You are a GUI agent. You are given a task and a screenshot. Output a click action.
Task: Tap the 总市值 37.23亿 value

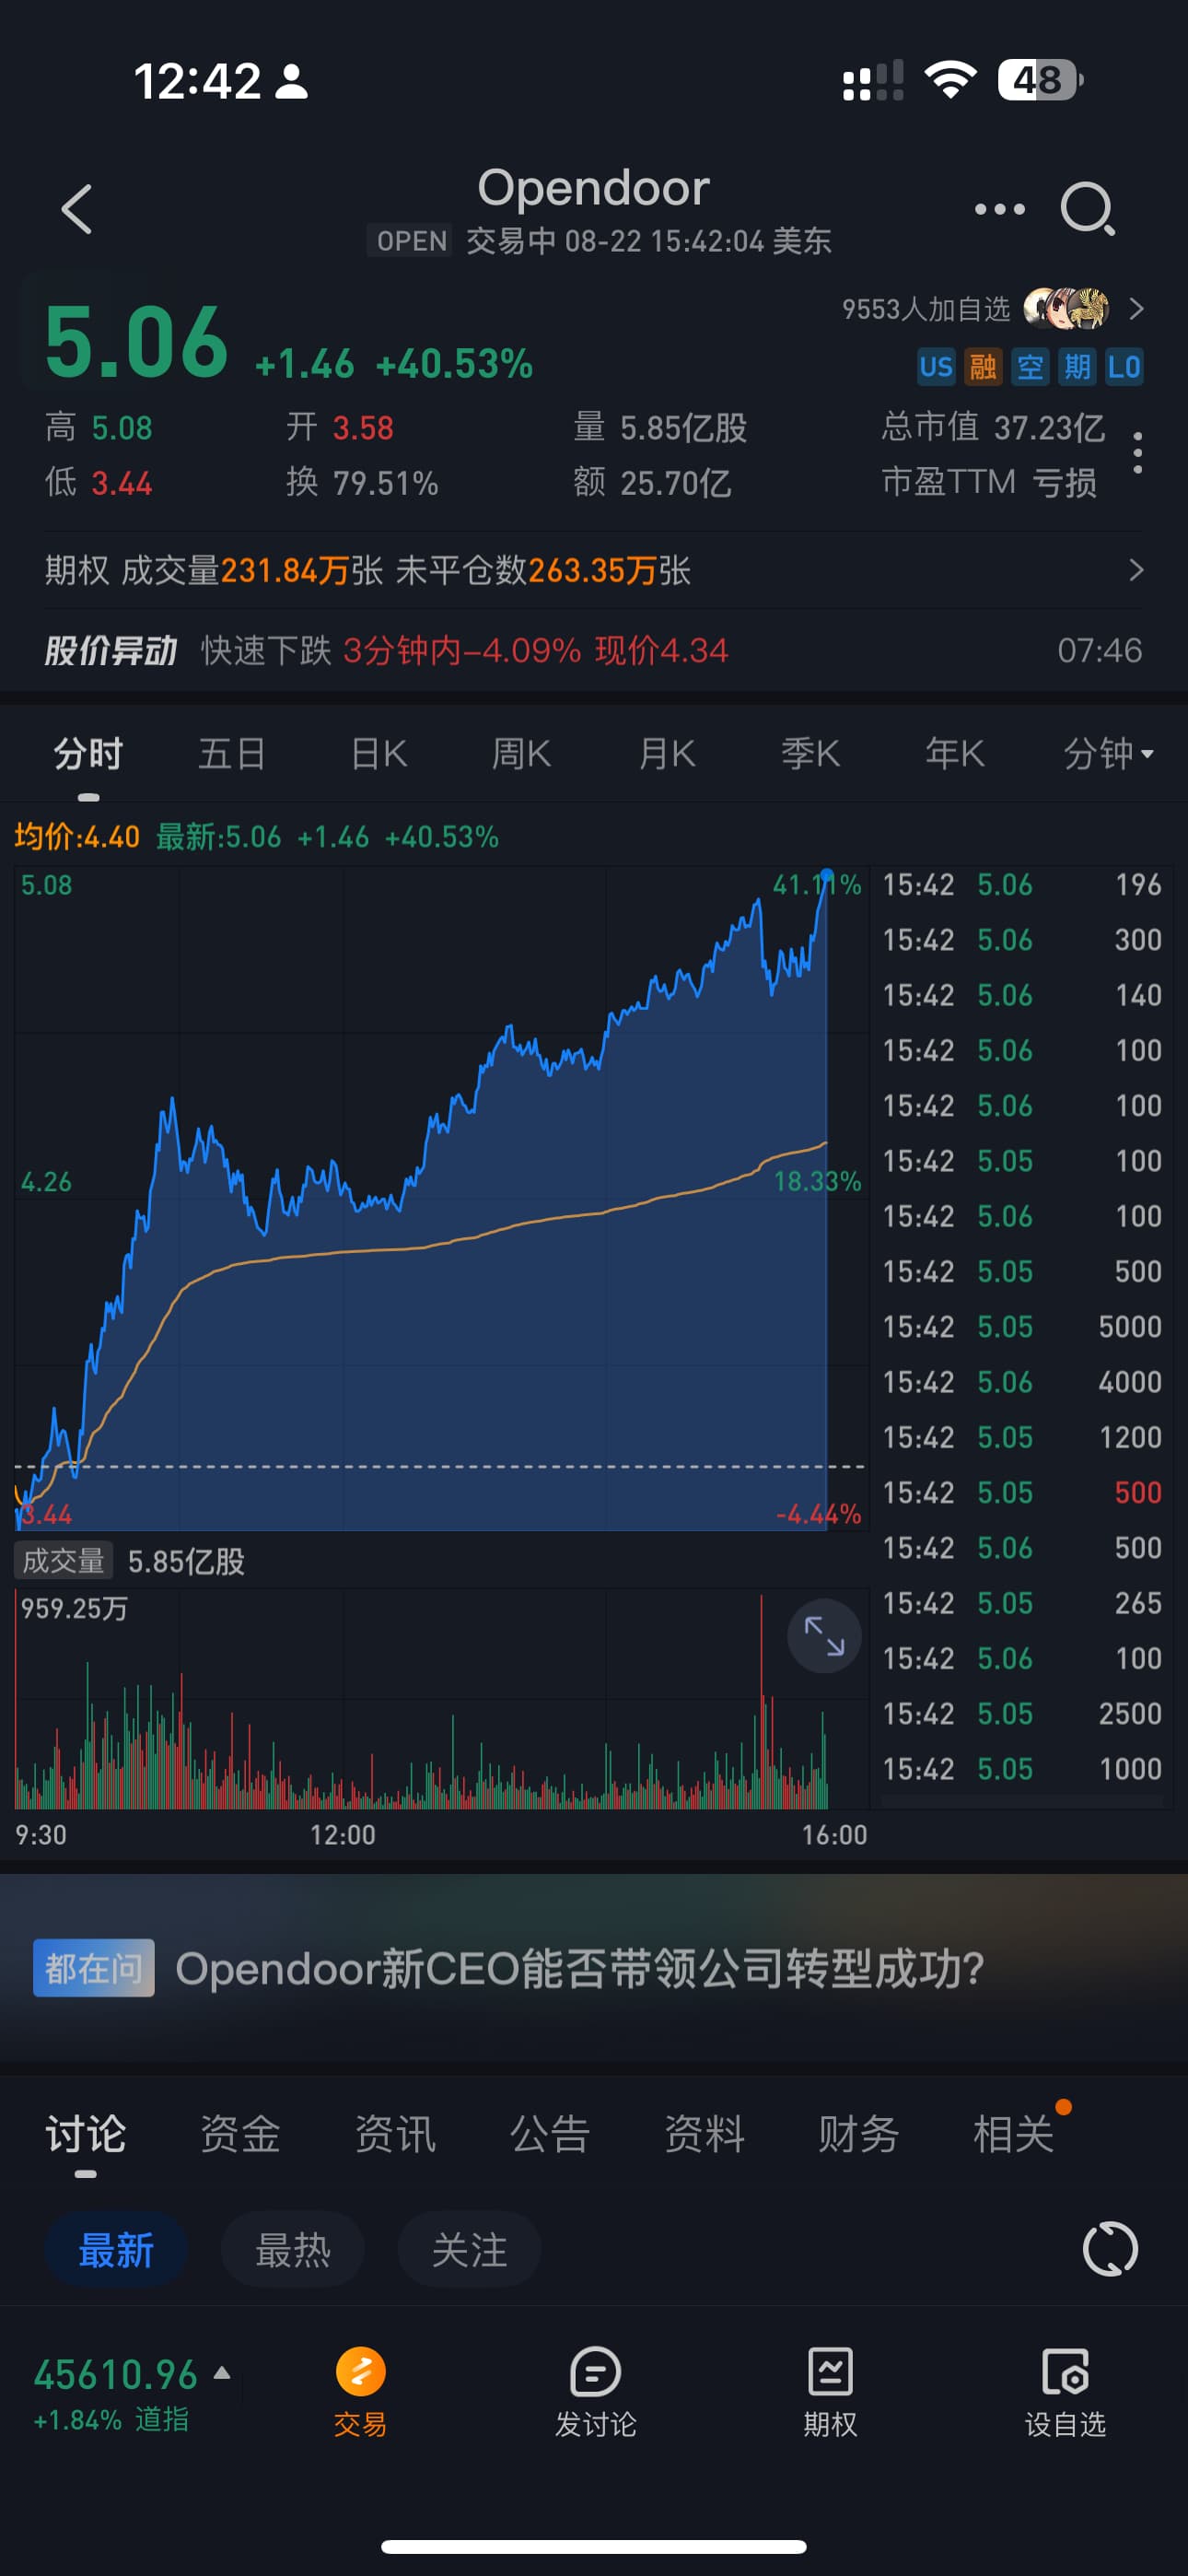[993, 428]
